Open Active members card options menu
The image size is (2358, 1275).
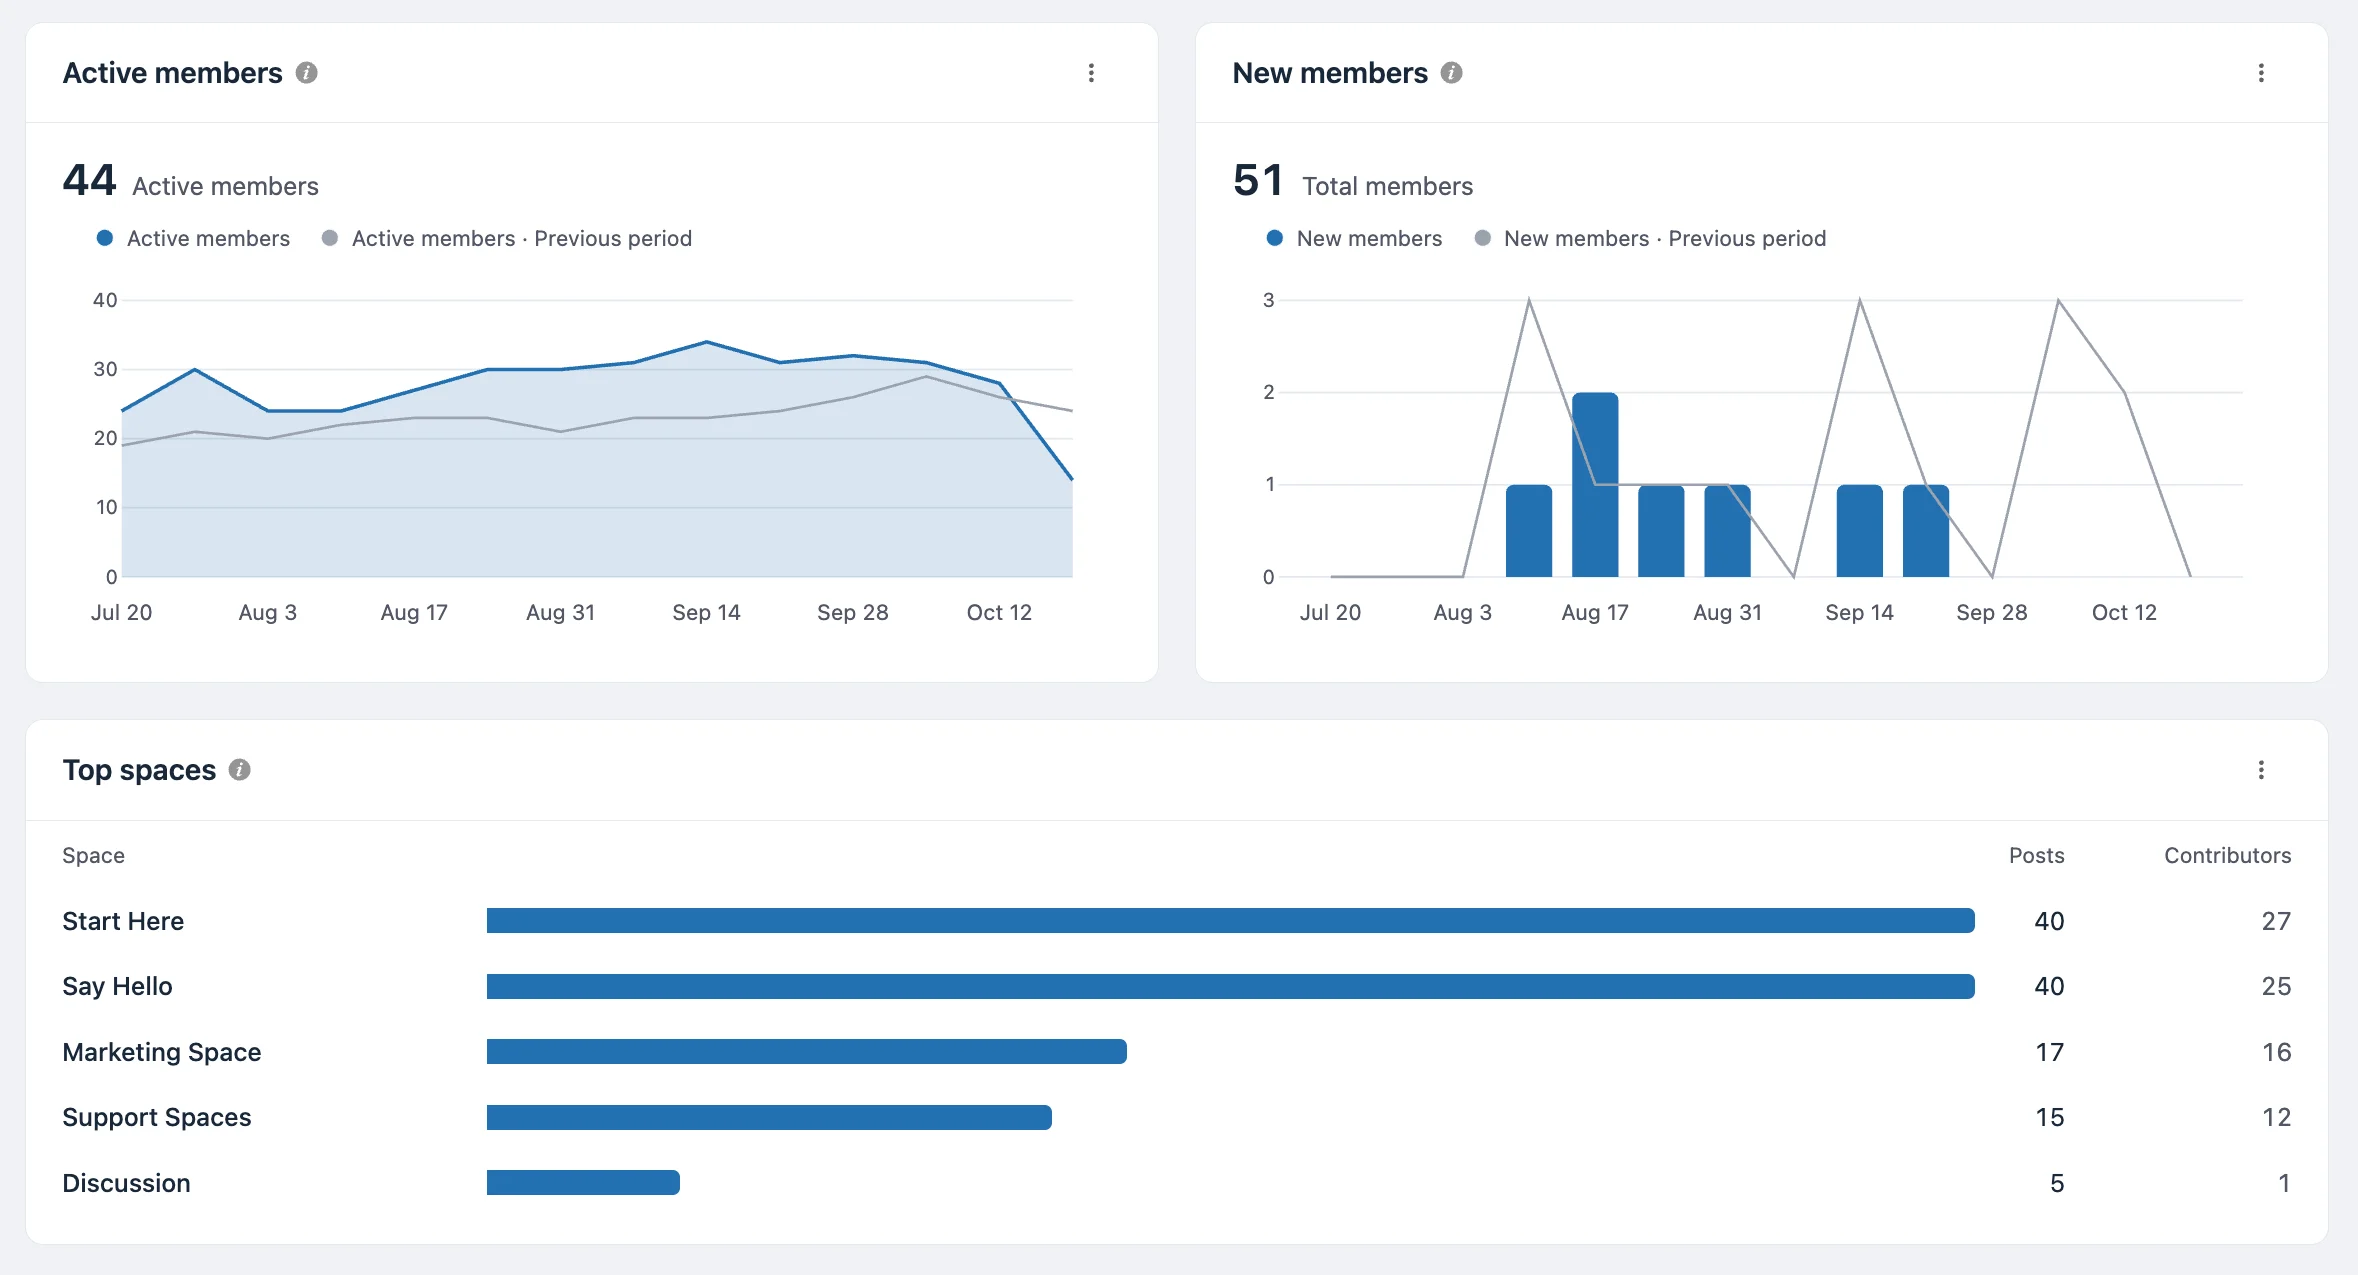click(x=1091, y=73)
